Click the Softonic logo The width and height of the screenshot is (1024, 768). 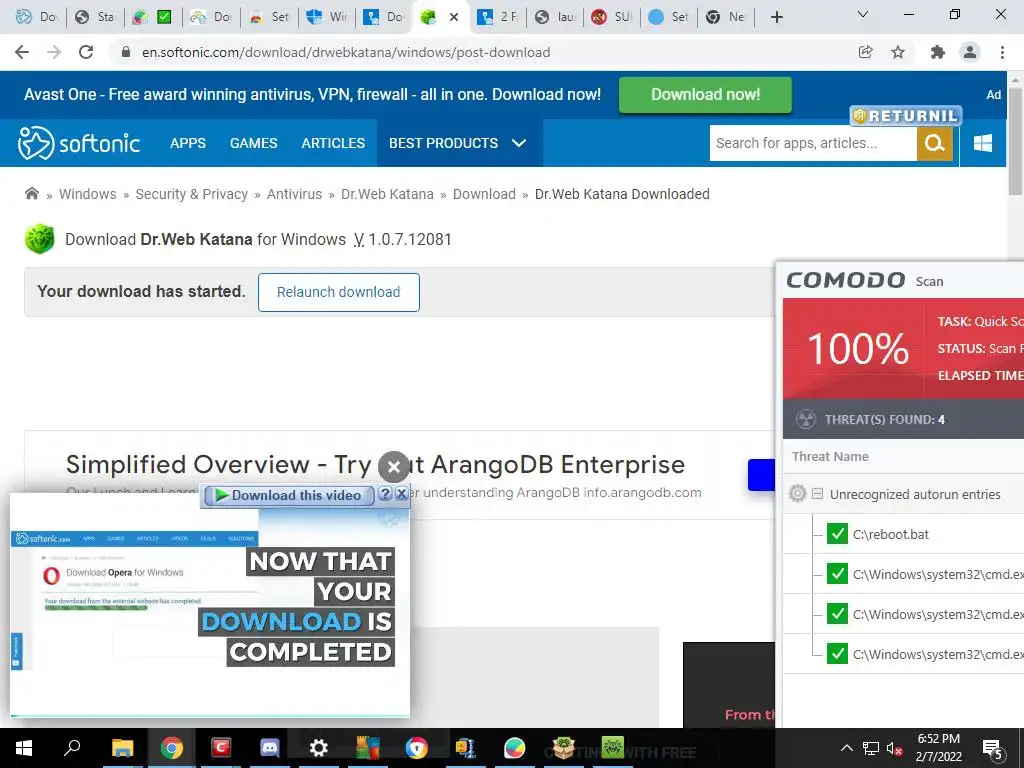(78, 143)
